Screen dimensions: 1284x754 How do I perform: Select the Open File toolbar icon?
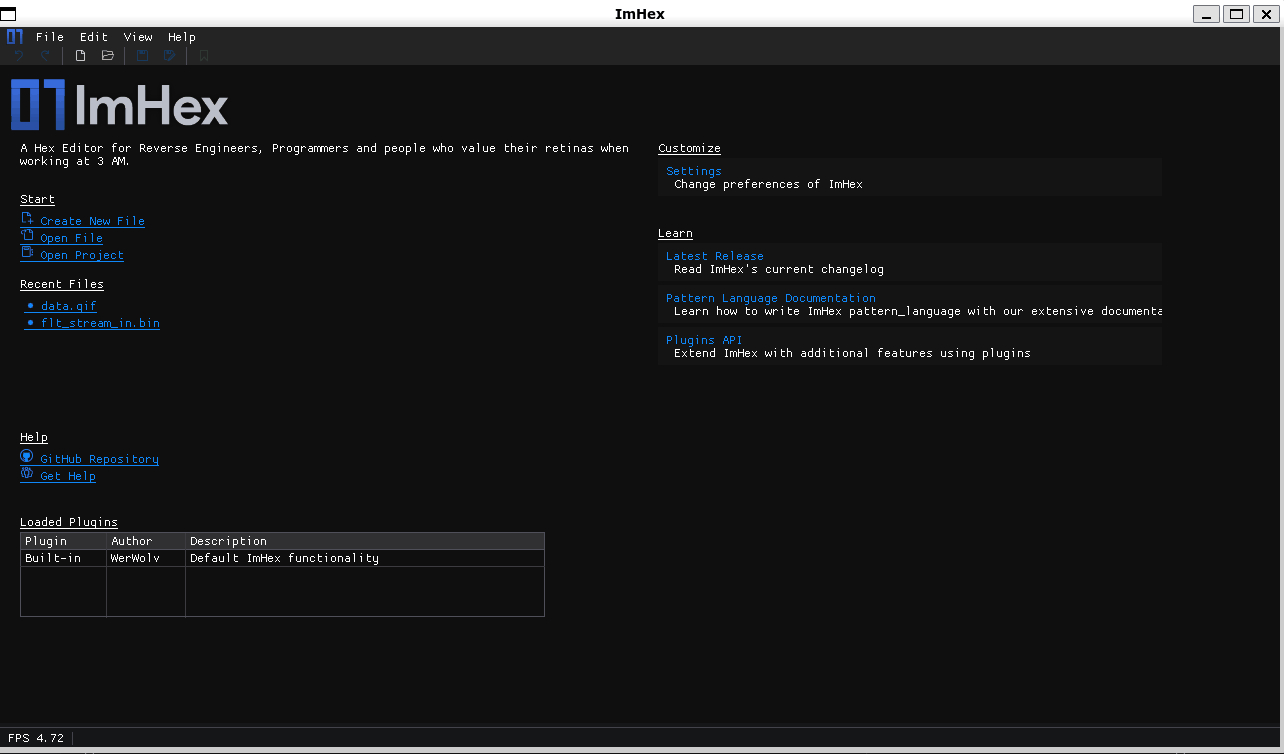(x=107, y=55)
